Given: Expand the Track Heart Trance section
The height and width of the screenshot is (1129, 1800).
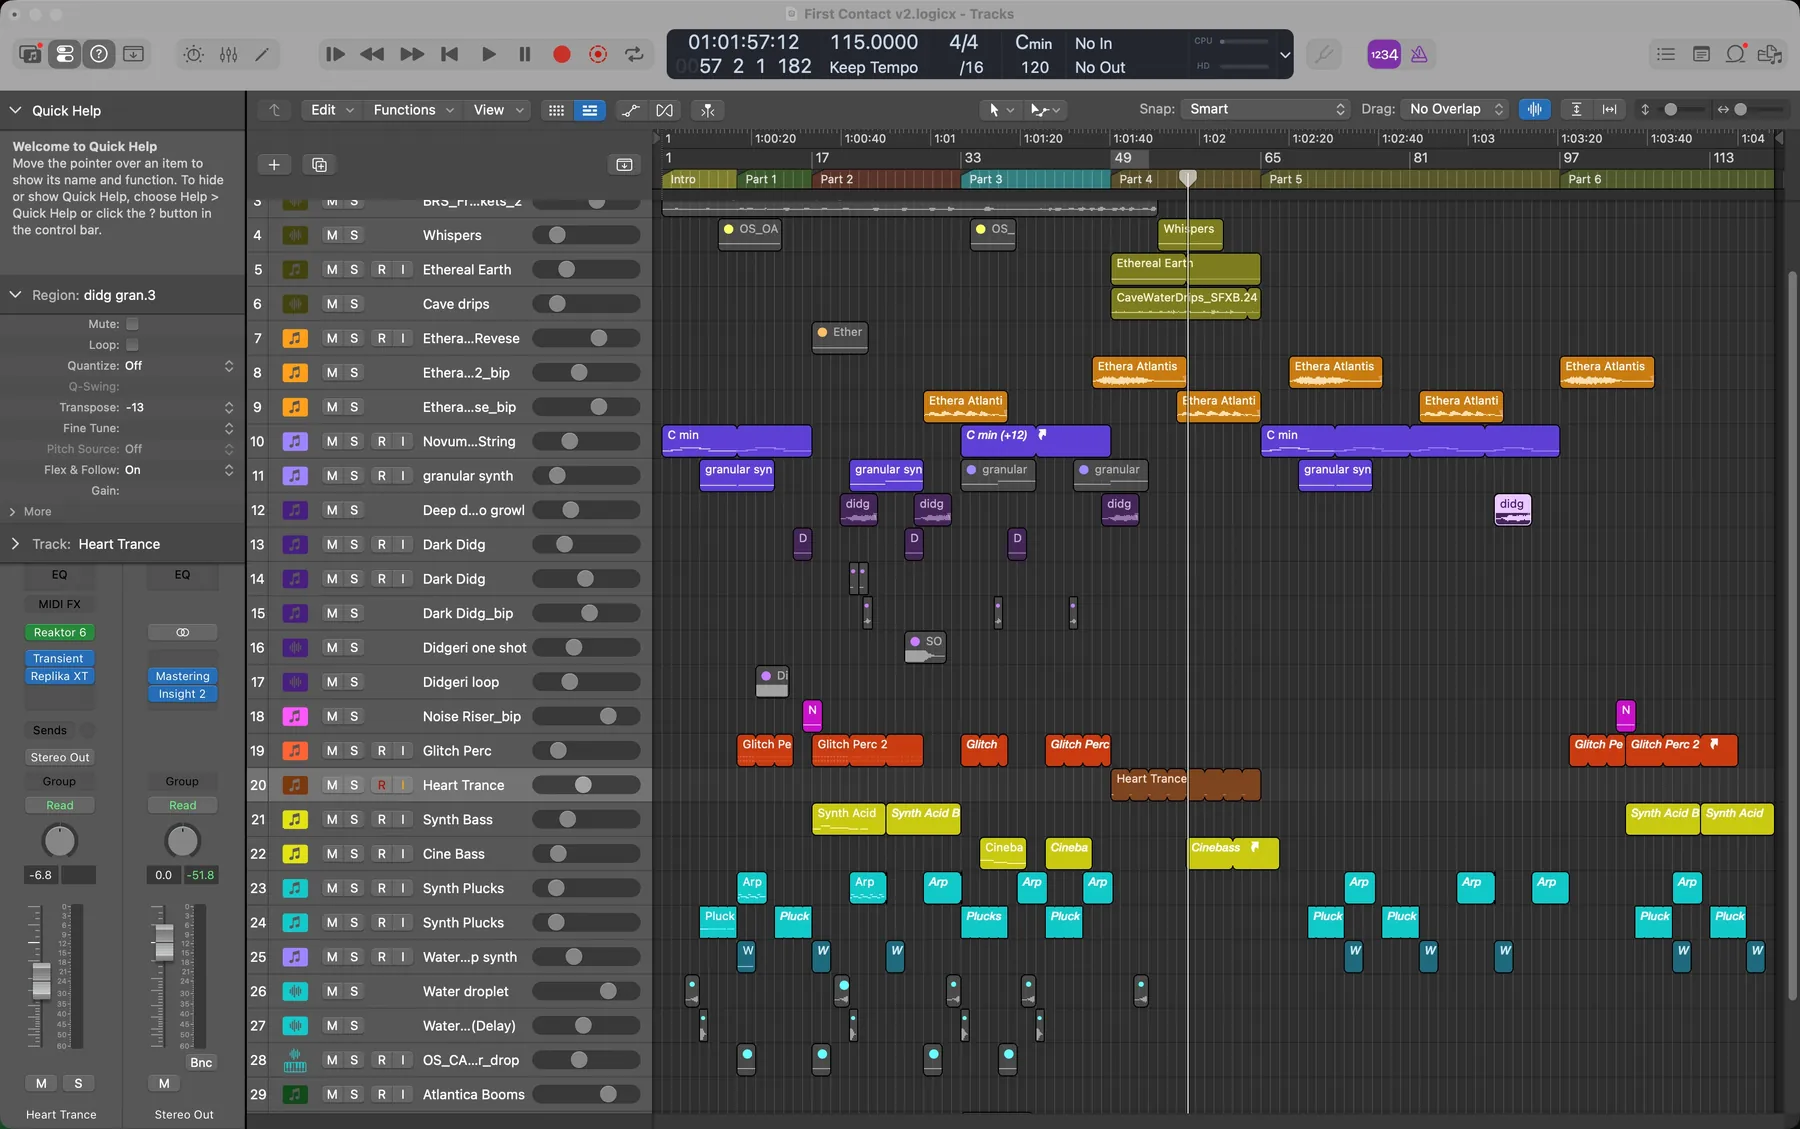Looking at the screenshot, I should [x=15, y=544].
